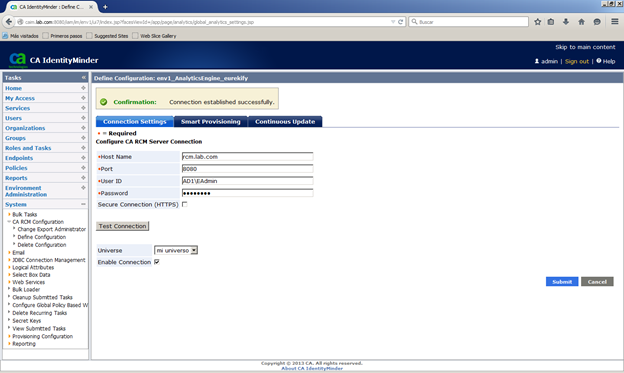Expand the Users task category
624x373 pixels.
click(x=83, y=118)
